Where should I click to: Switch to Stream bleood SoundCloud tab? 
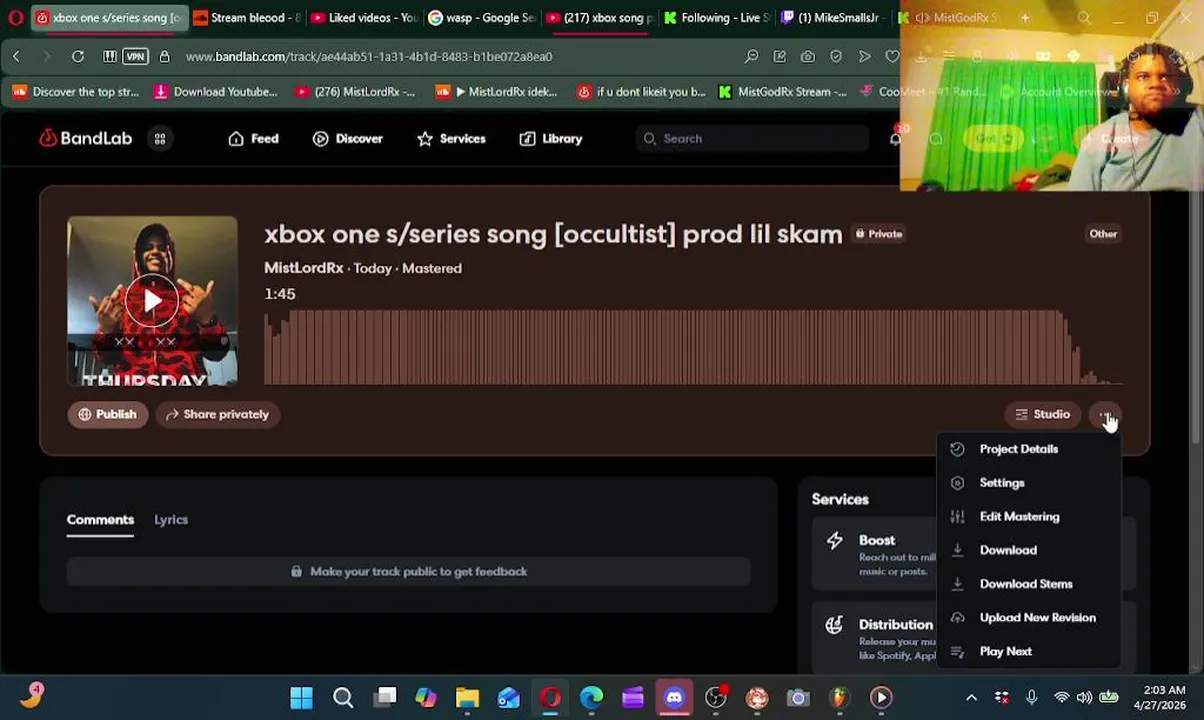(x=246, y=17)
